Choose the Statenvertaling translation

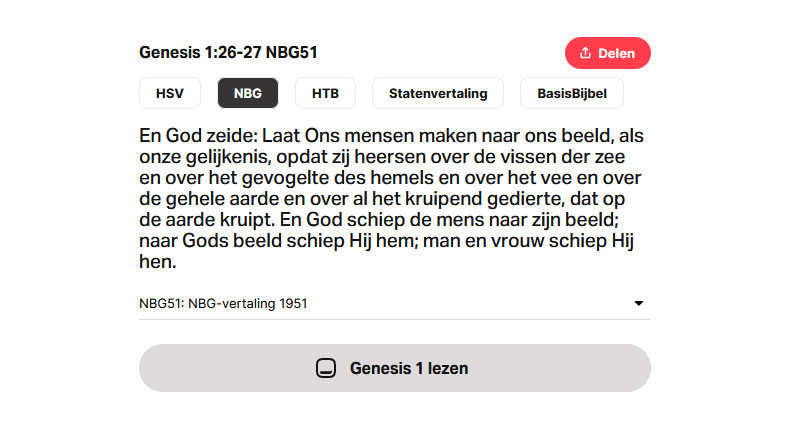pos(438,93)
